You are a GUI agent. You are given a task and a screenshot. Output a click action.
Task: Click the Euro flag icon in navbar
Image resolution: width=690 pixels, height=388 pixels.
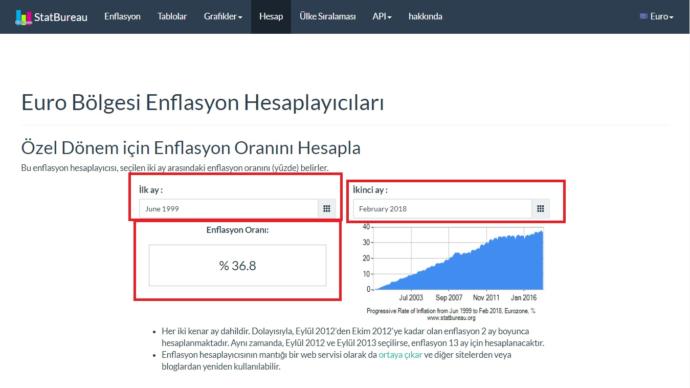[643, 16]
